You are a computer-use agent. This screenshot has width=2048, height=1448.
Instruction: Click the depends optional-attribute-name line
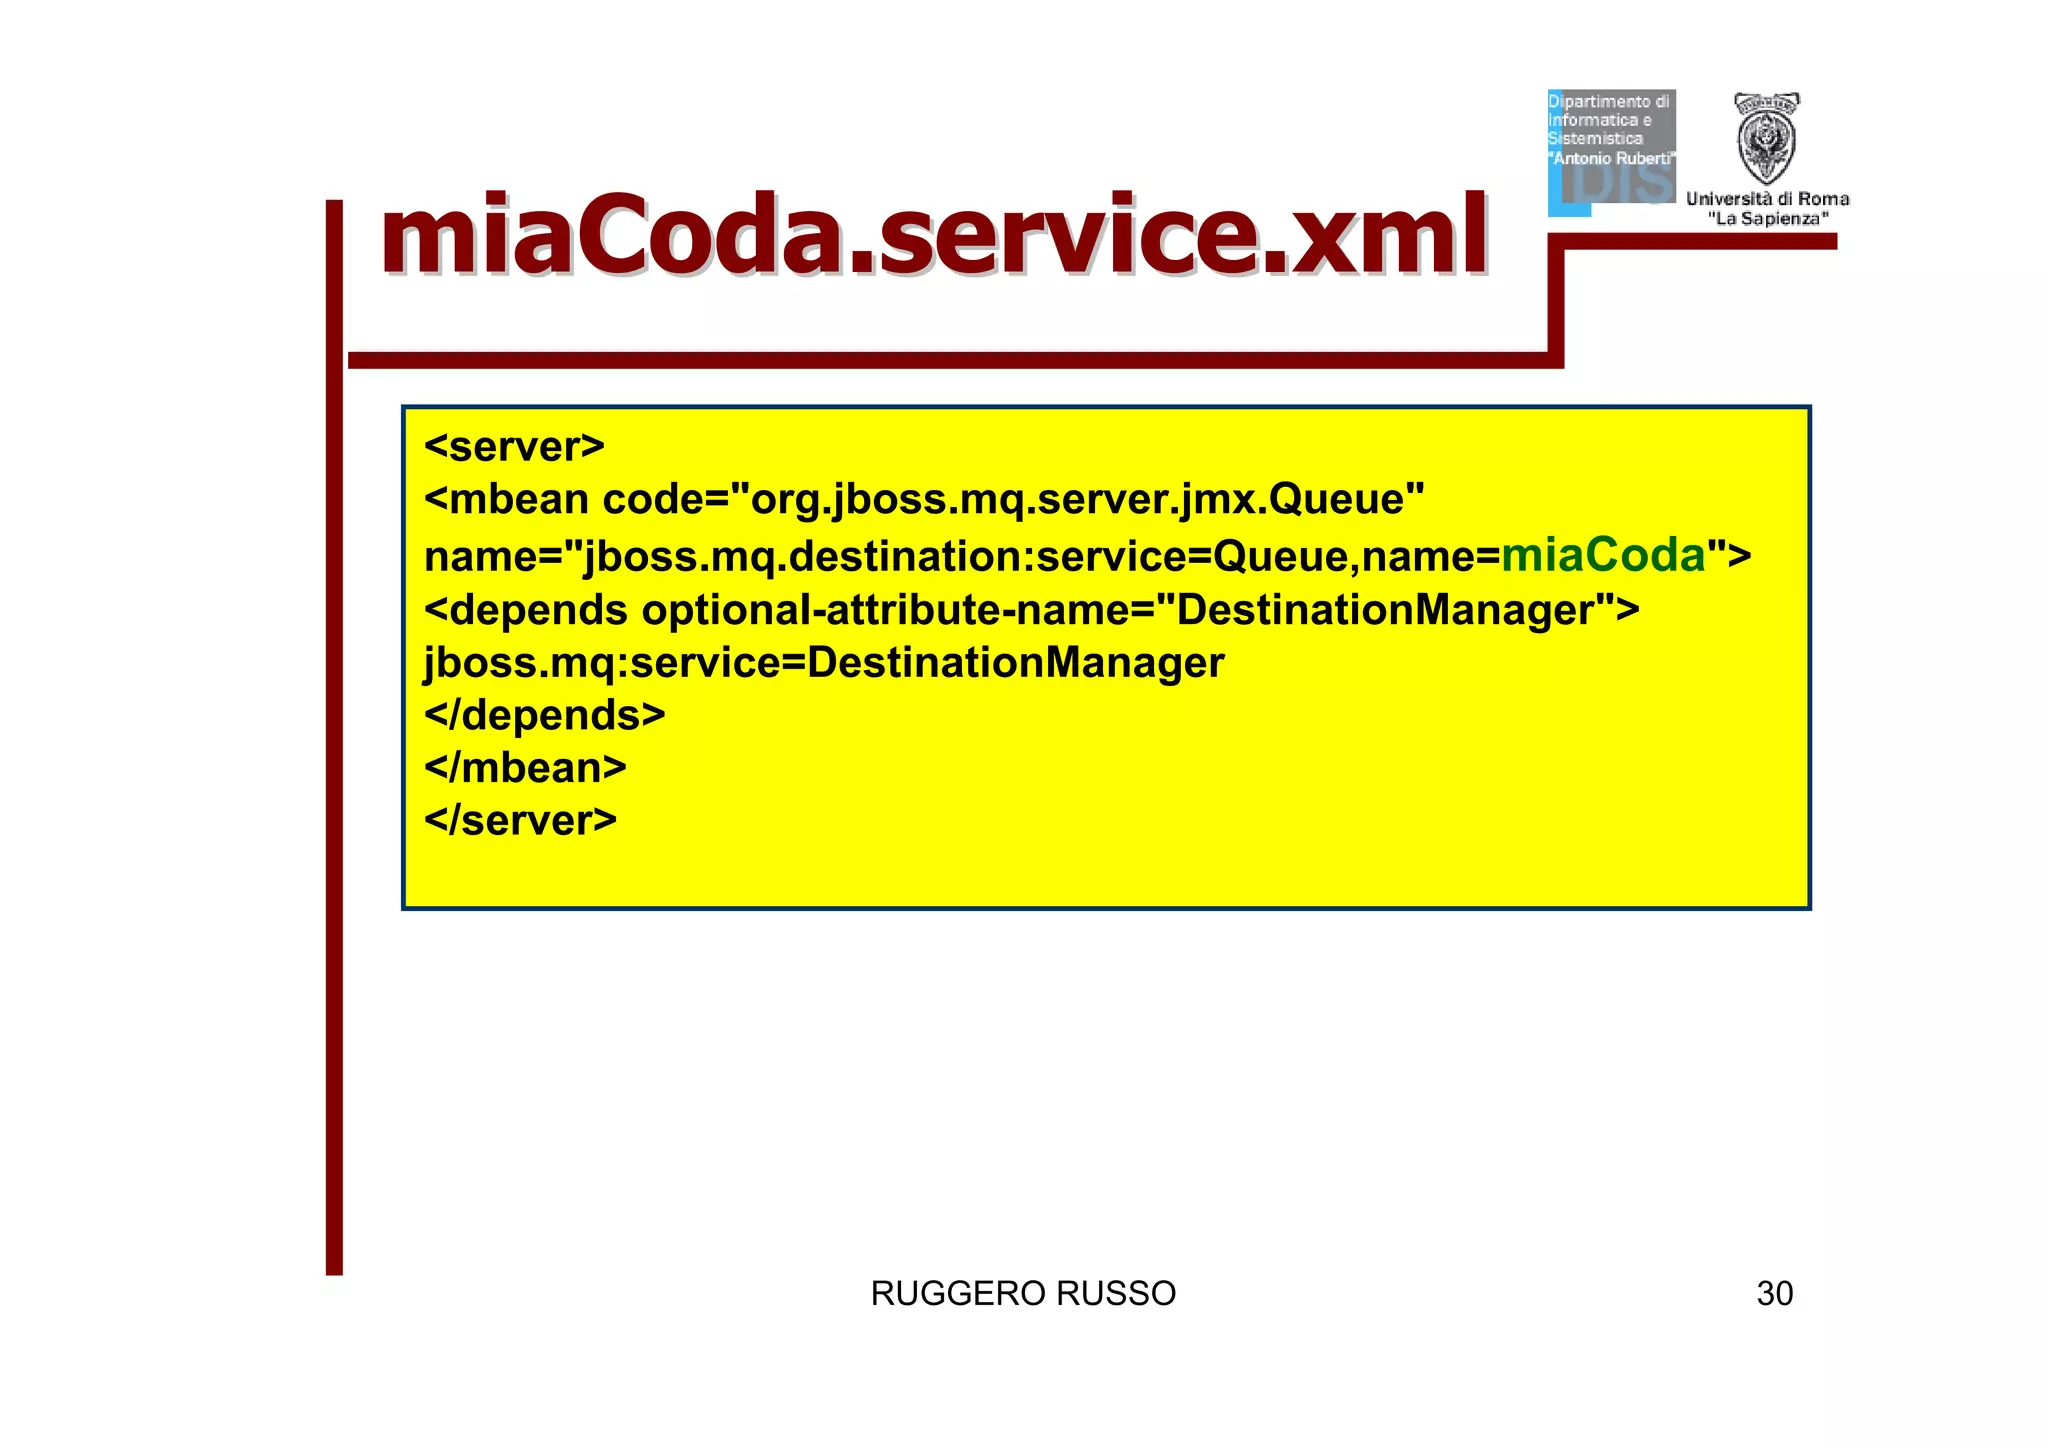pos(1031,610)
